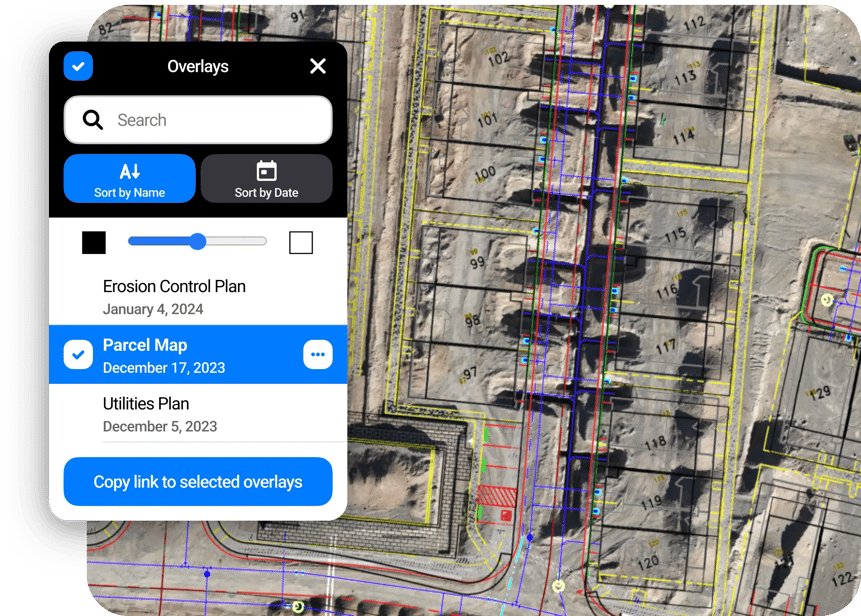Adjust the overlay opacity slider
The width and height of the screenshot is (861, 616).
coord(196,242)
